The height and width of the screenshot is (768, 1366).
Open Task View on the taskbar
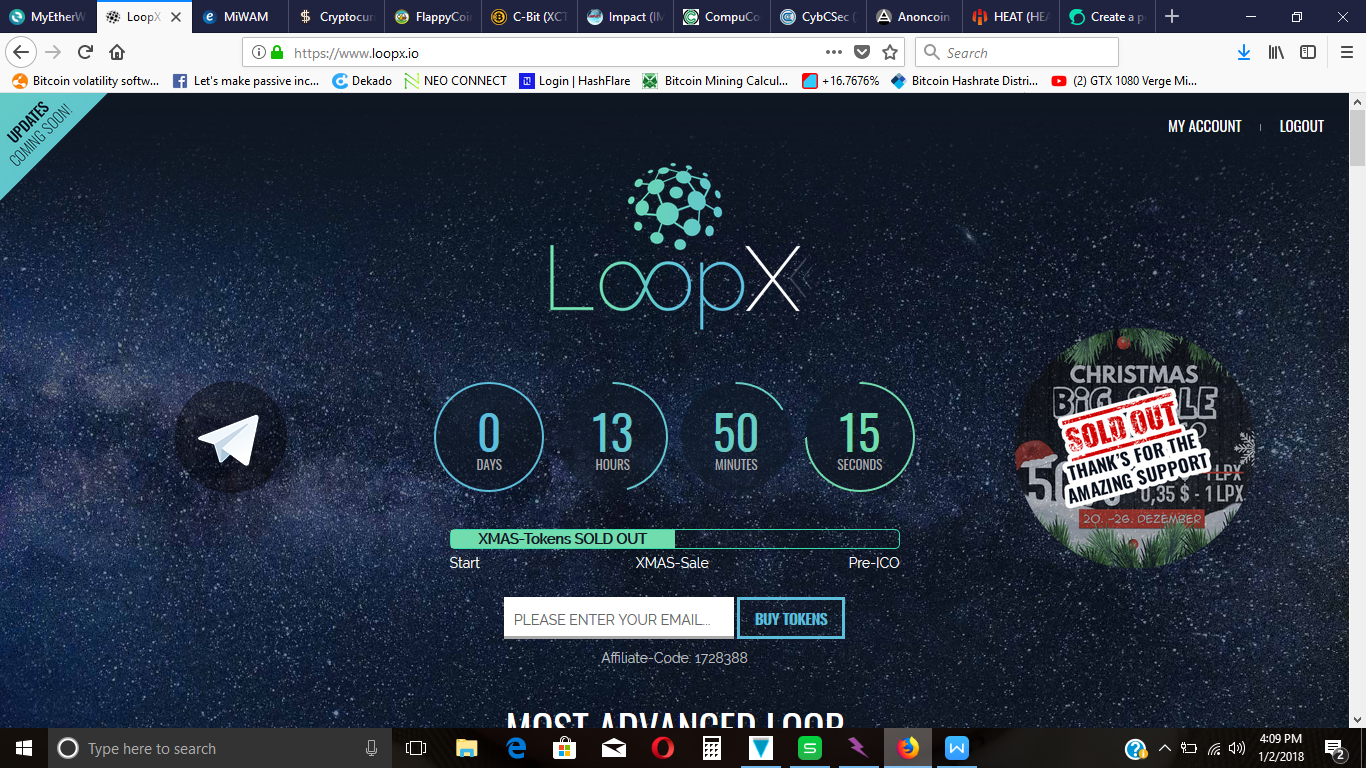416,748
